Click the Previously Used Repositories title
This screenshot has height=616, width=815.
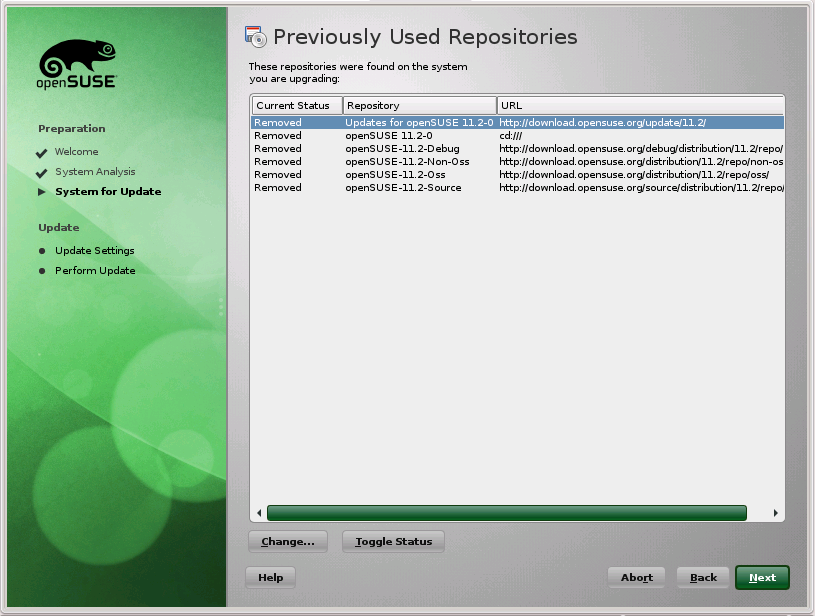click(x=425, y=37)
